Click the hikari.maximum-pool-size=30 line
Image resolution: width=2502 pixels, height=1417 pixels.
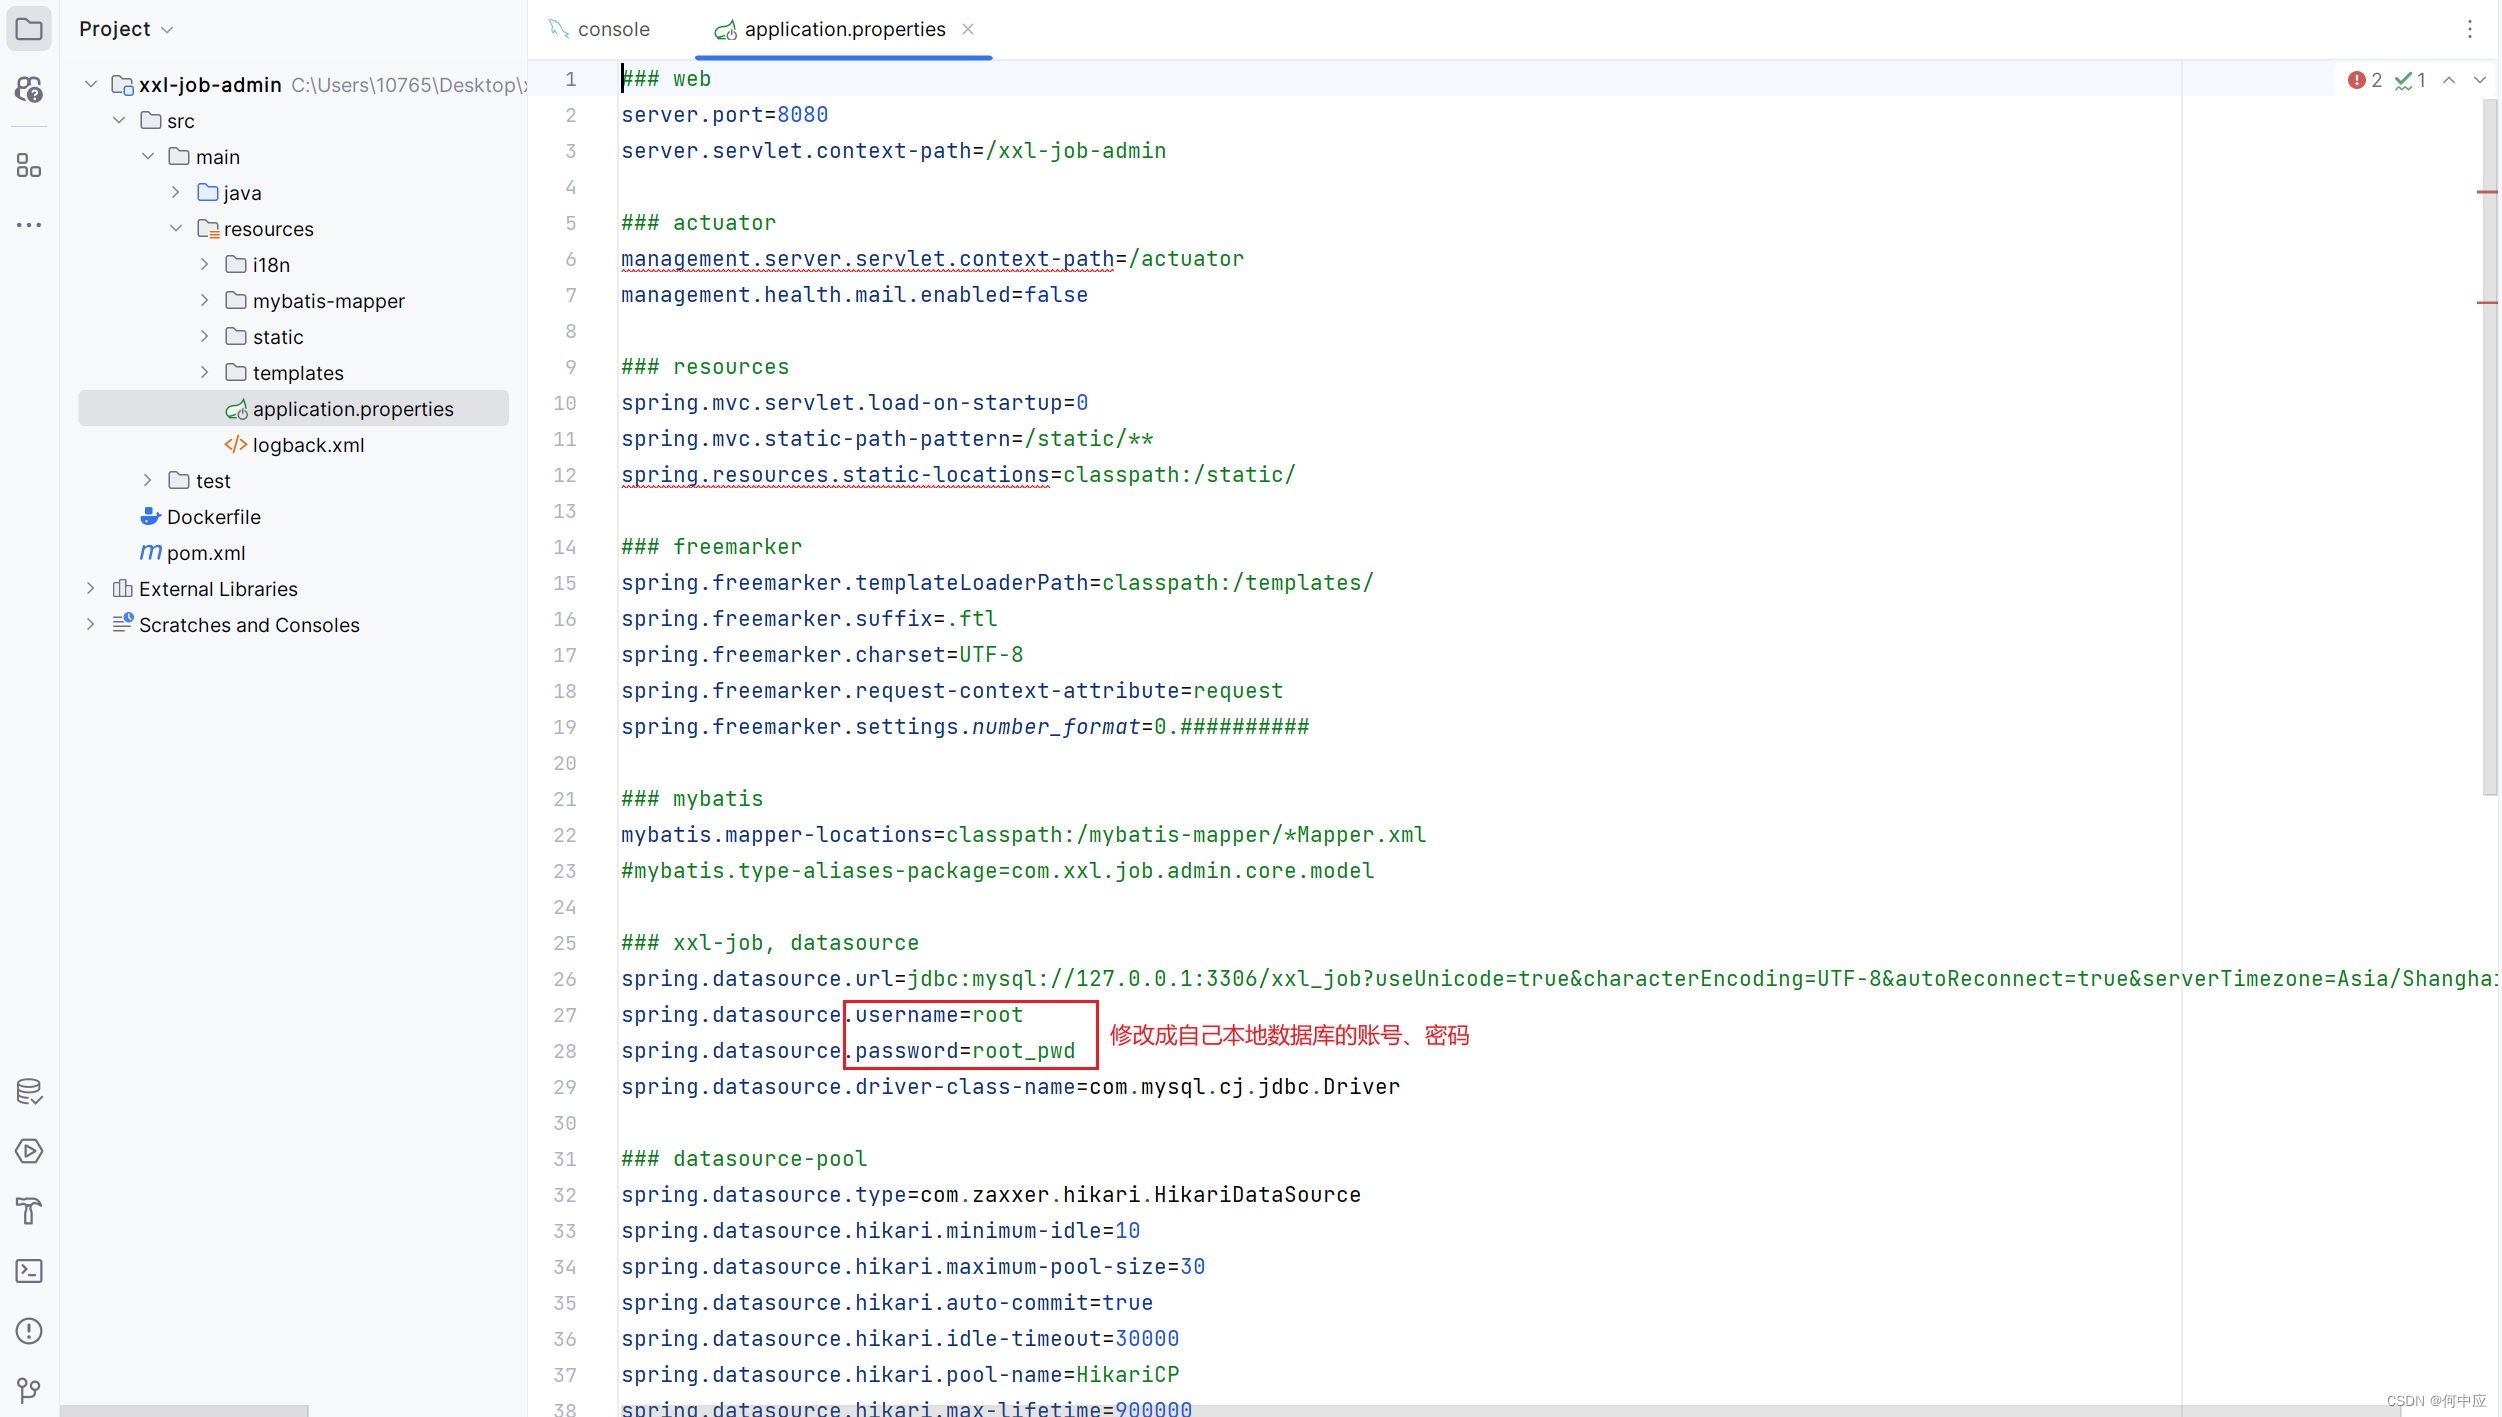coord(913,1267)
